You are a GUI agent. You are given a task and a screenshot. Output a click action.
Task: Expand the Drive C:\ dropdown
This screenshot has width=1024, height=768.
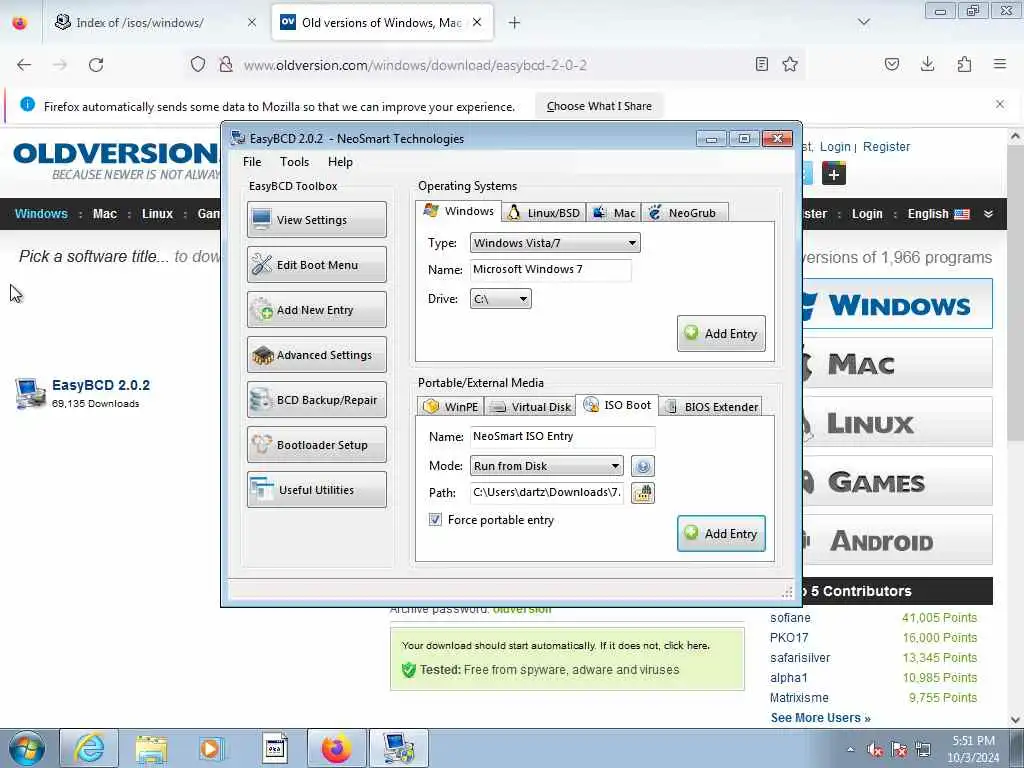[501, 299]
